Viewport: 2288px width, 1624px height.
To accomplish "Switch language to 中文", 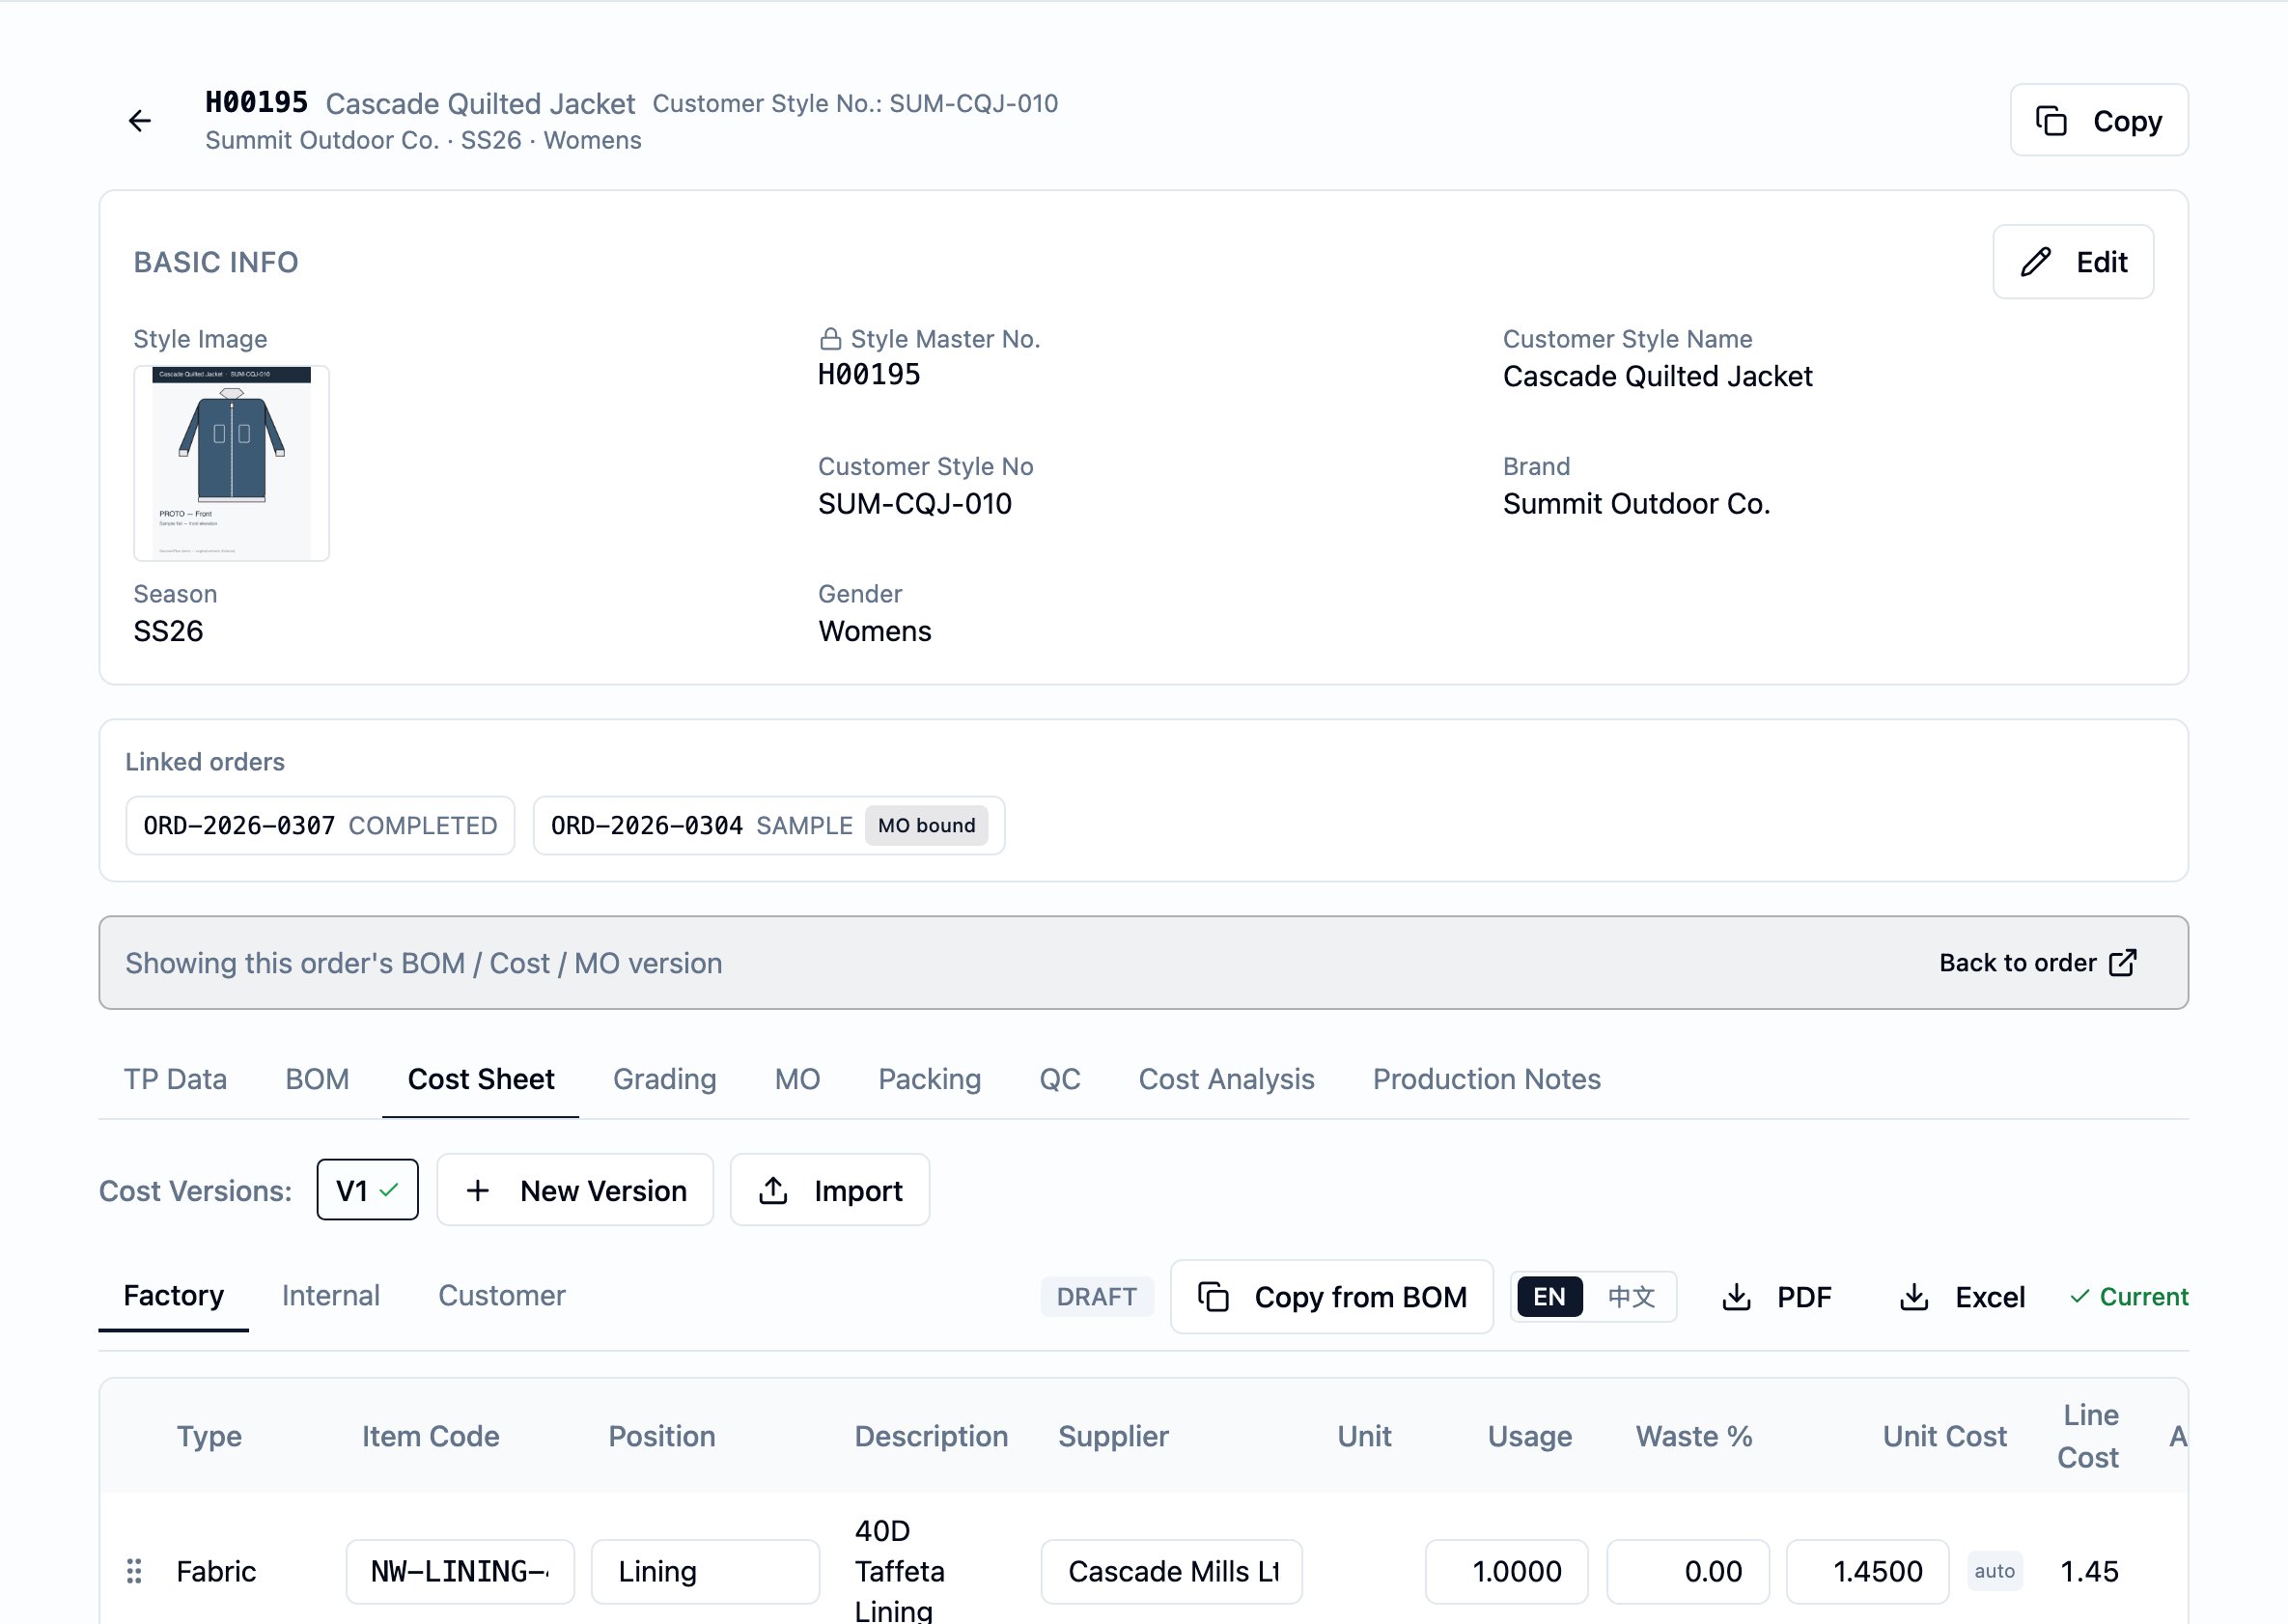I will pos(1631,1297).
